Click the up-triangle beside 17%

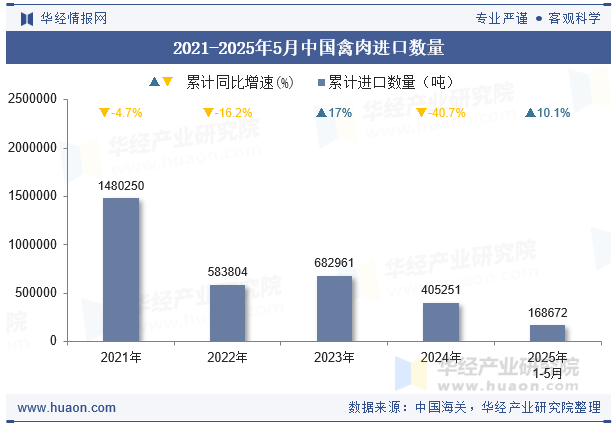pos(322,113)
